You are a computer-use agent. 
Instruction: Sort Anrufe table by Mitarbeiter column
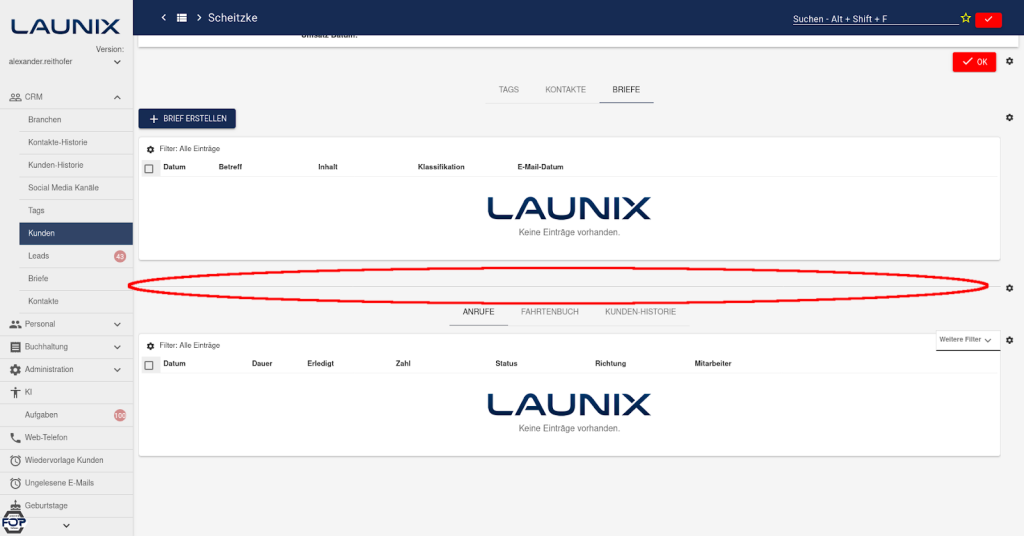(712, 364)
